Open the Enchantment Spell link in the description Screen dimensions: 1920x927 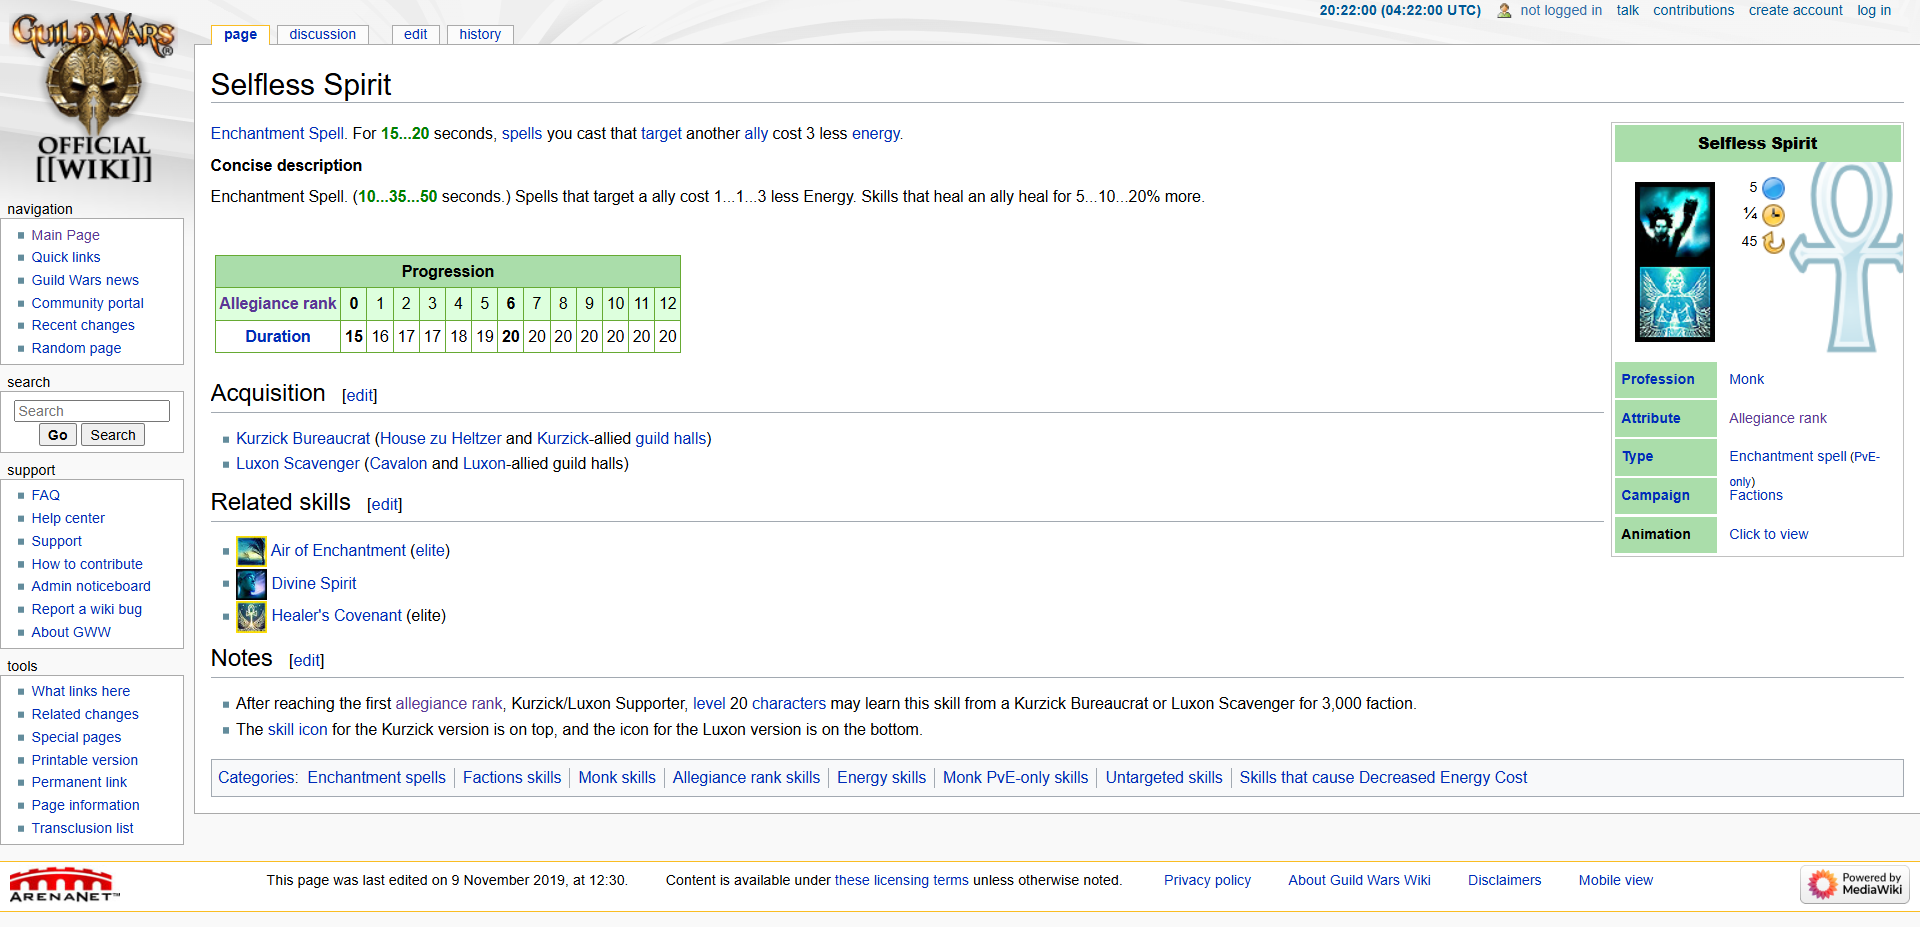pyautogui.click(x=279, y=133)
